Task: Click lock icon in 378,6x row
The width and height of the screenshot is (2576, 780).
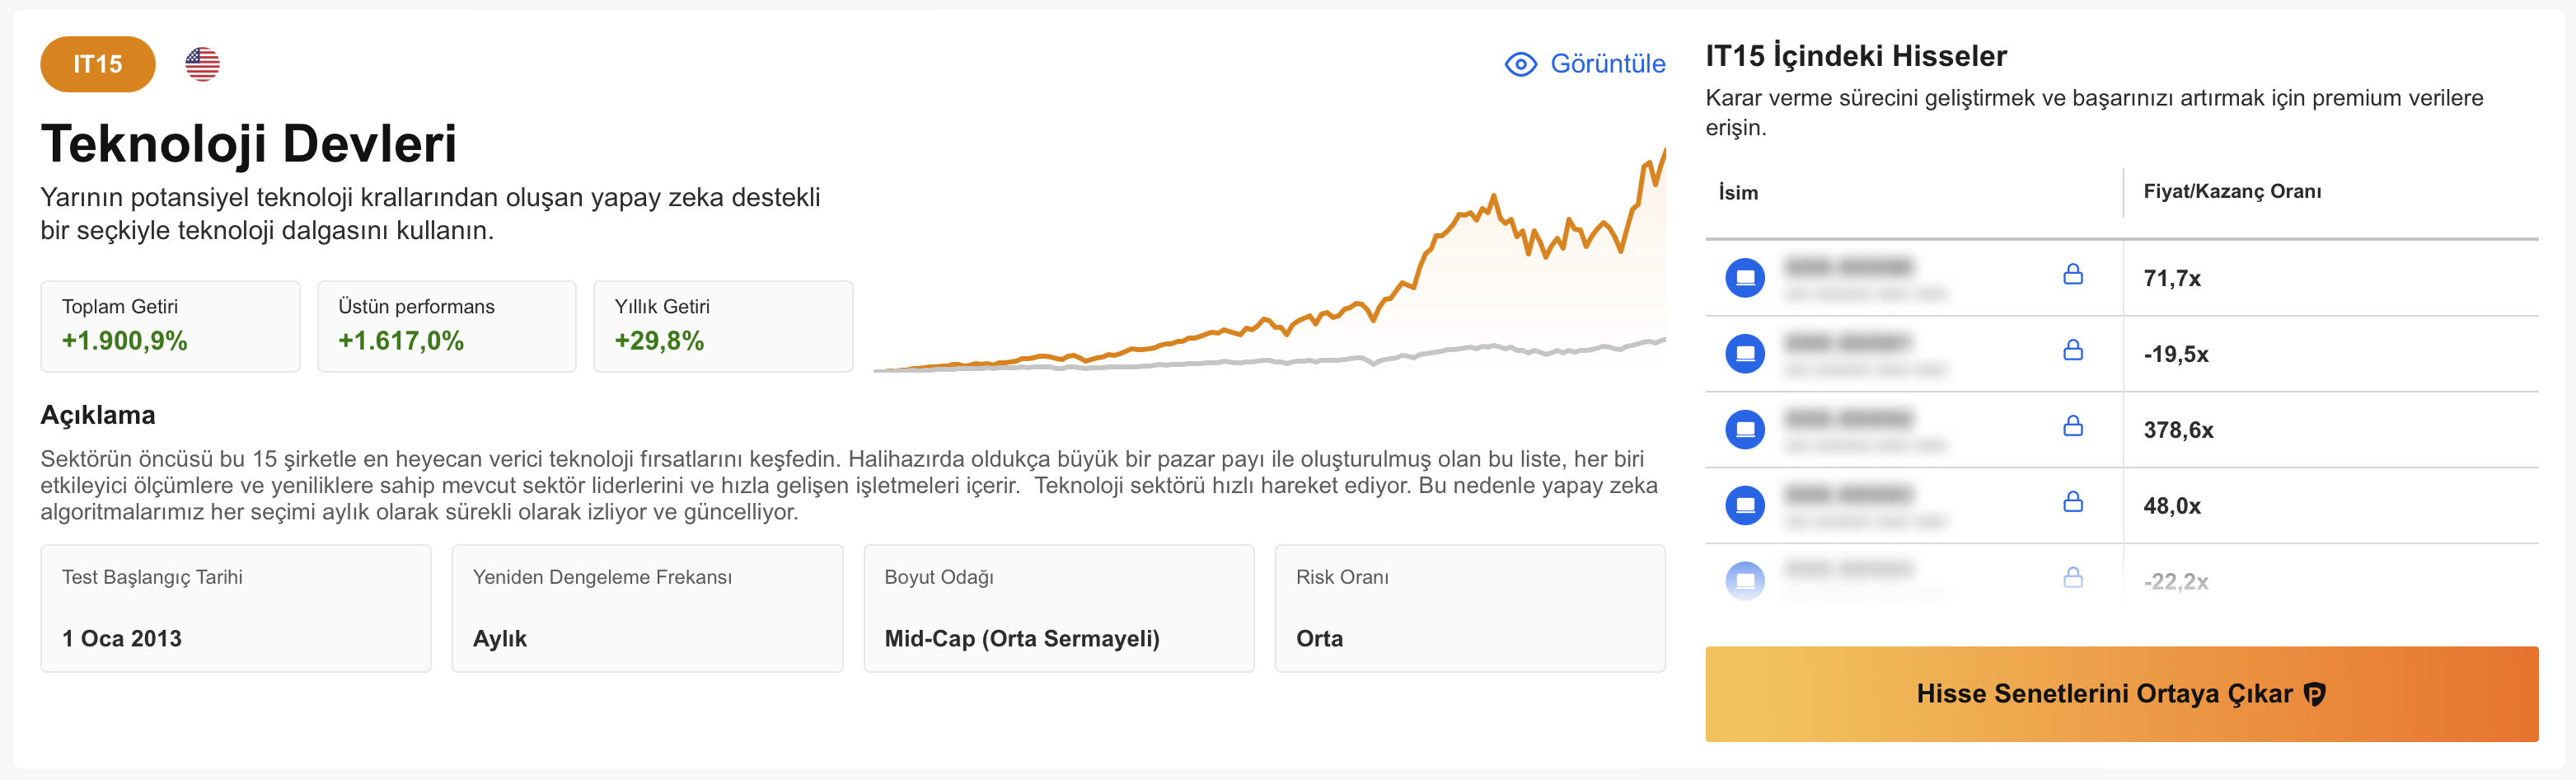Action: [2072, 426]
